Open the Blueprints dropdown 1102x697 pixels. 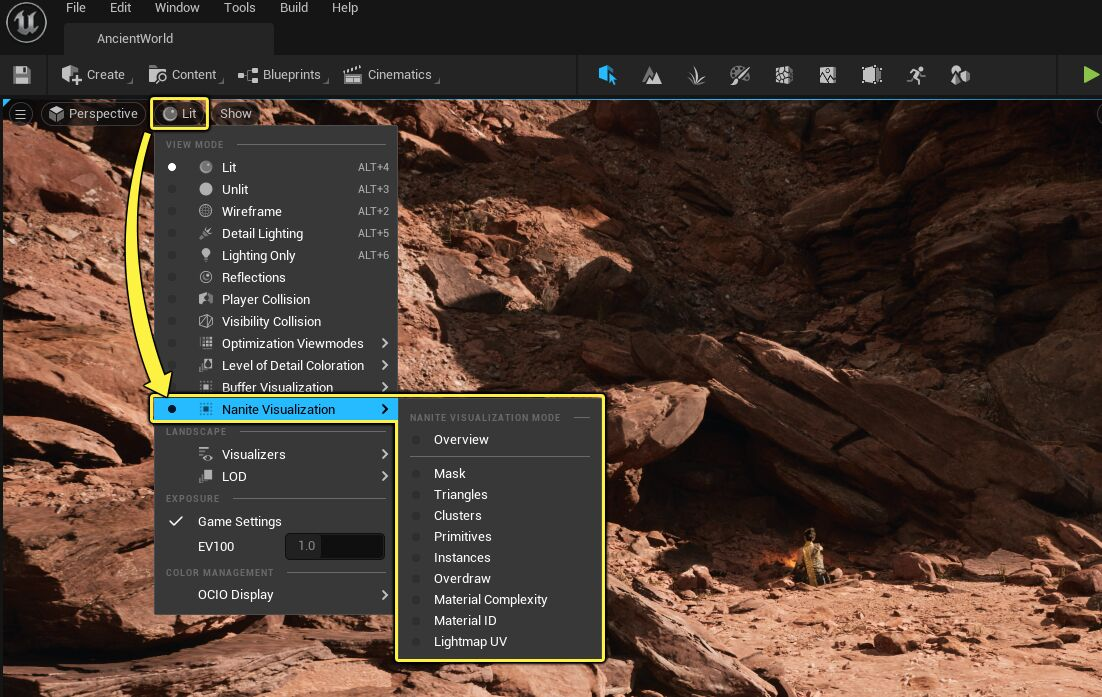pyautogui.click(x=282, y=75)
